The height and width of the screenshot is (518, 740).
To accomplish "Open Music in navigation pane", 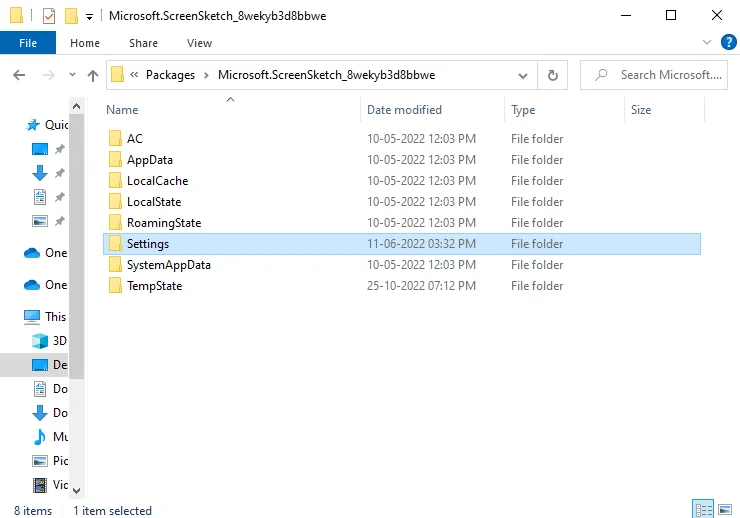I will tap(49, 437).
